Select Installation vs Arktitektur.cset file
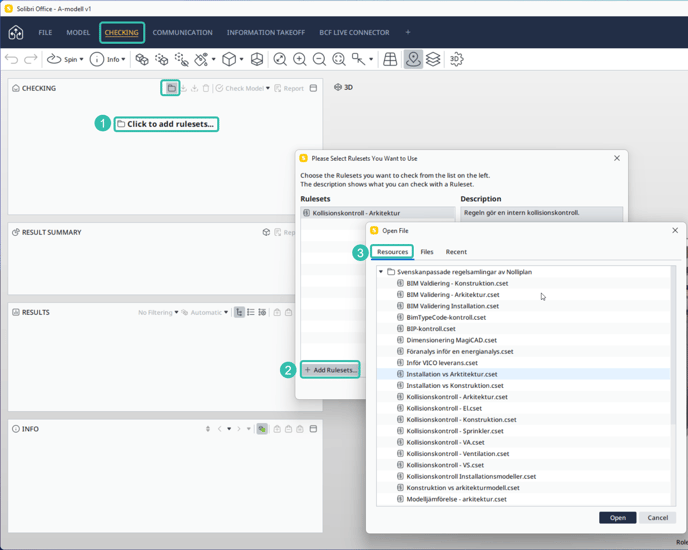 523,374
